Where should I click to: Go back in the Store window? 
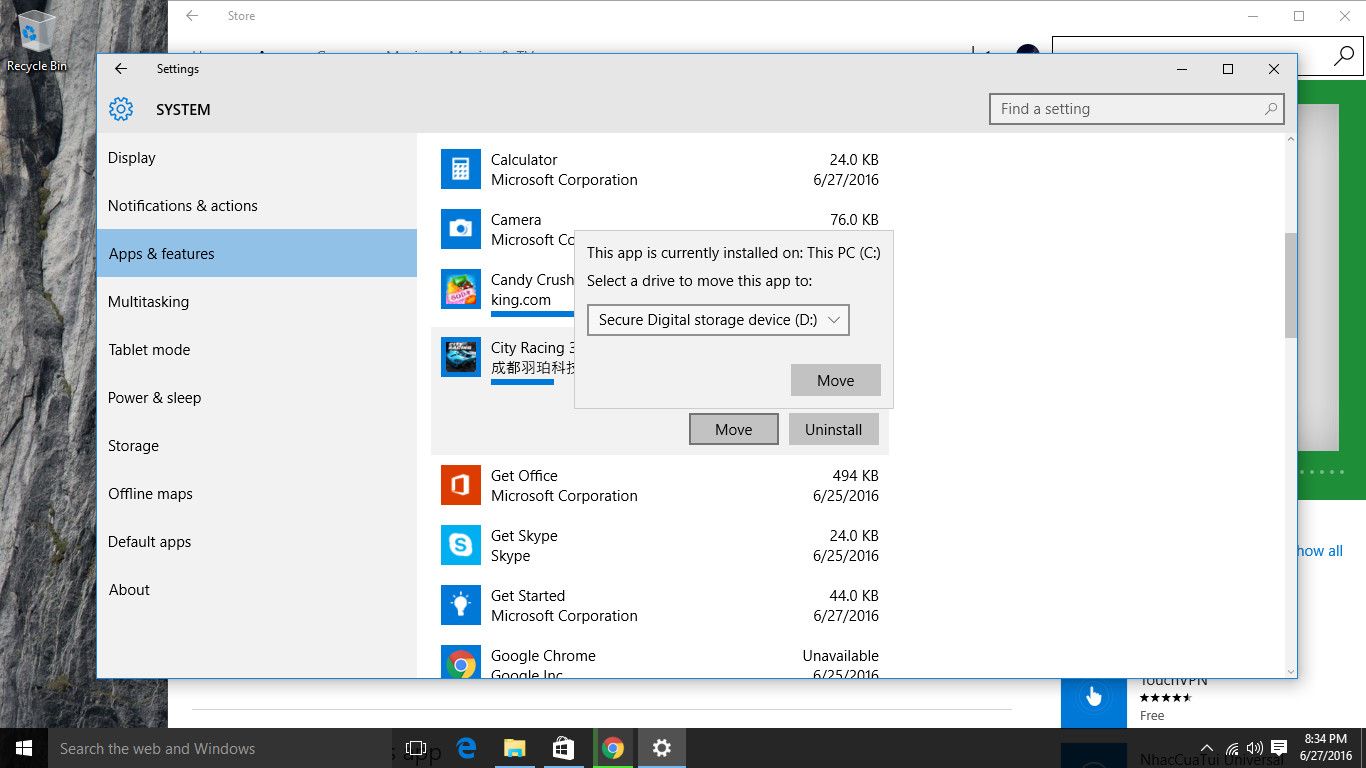(192, 16)
